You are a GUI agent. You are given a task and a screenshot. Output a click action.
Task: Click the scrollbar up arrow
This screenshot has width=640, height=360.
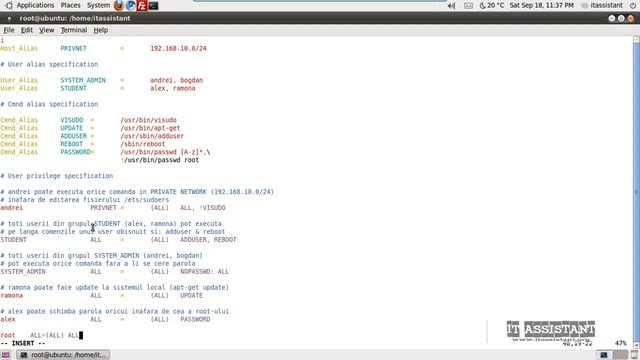click(636, 39)
